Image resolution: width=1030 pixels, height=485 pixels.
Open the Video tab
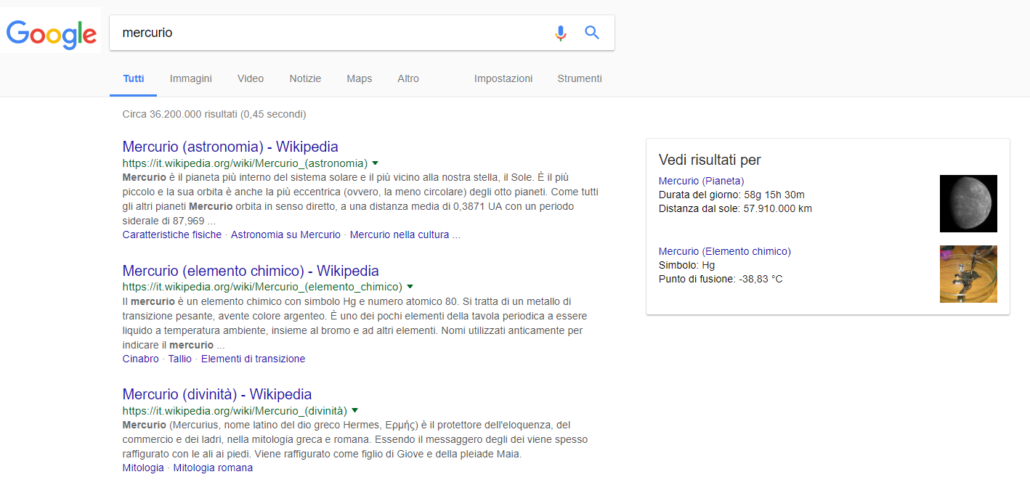[x=250, y=79]
